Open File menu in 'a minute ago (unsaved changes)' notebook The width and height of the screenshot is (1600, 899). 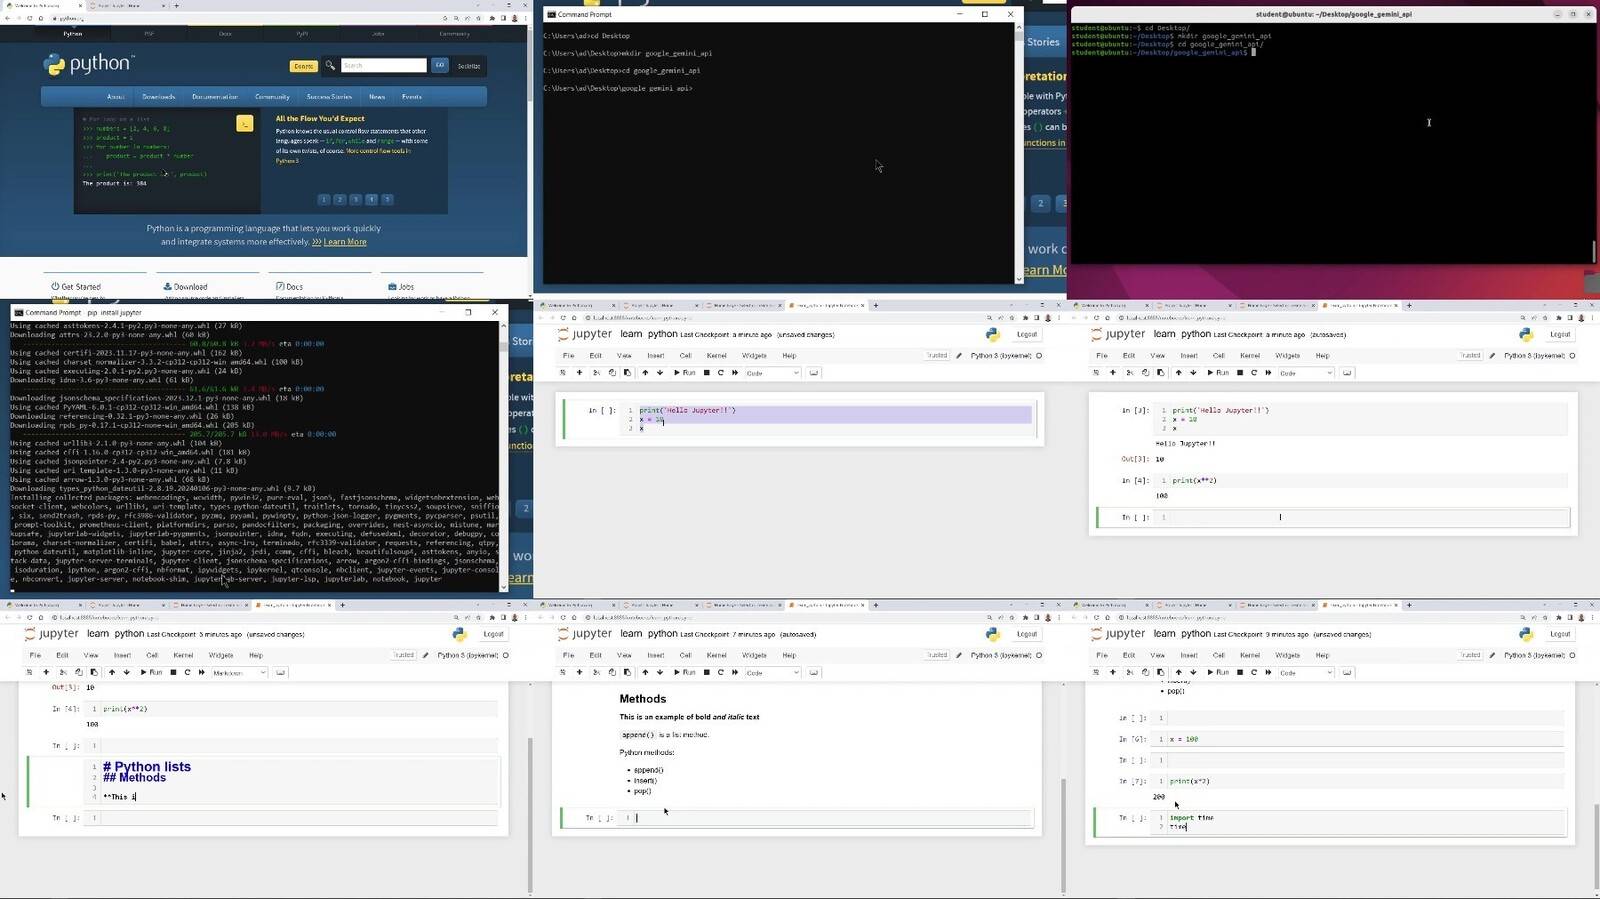click(568, 356)
